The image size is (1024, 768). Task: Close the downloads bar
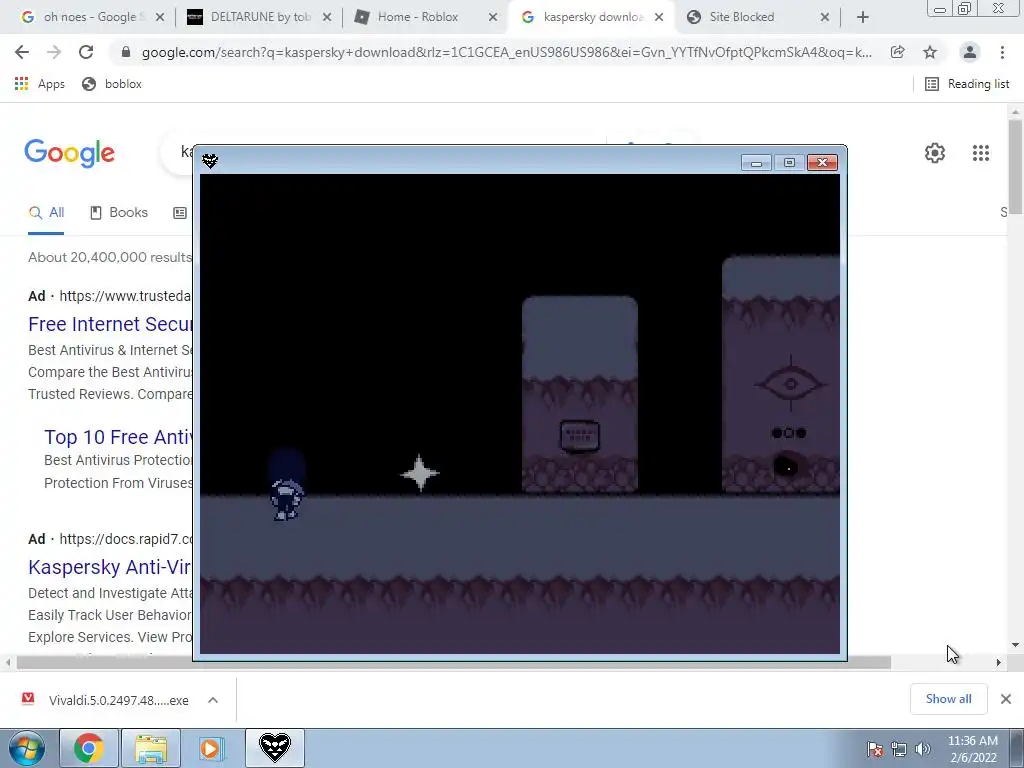point(1006,699)
